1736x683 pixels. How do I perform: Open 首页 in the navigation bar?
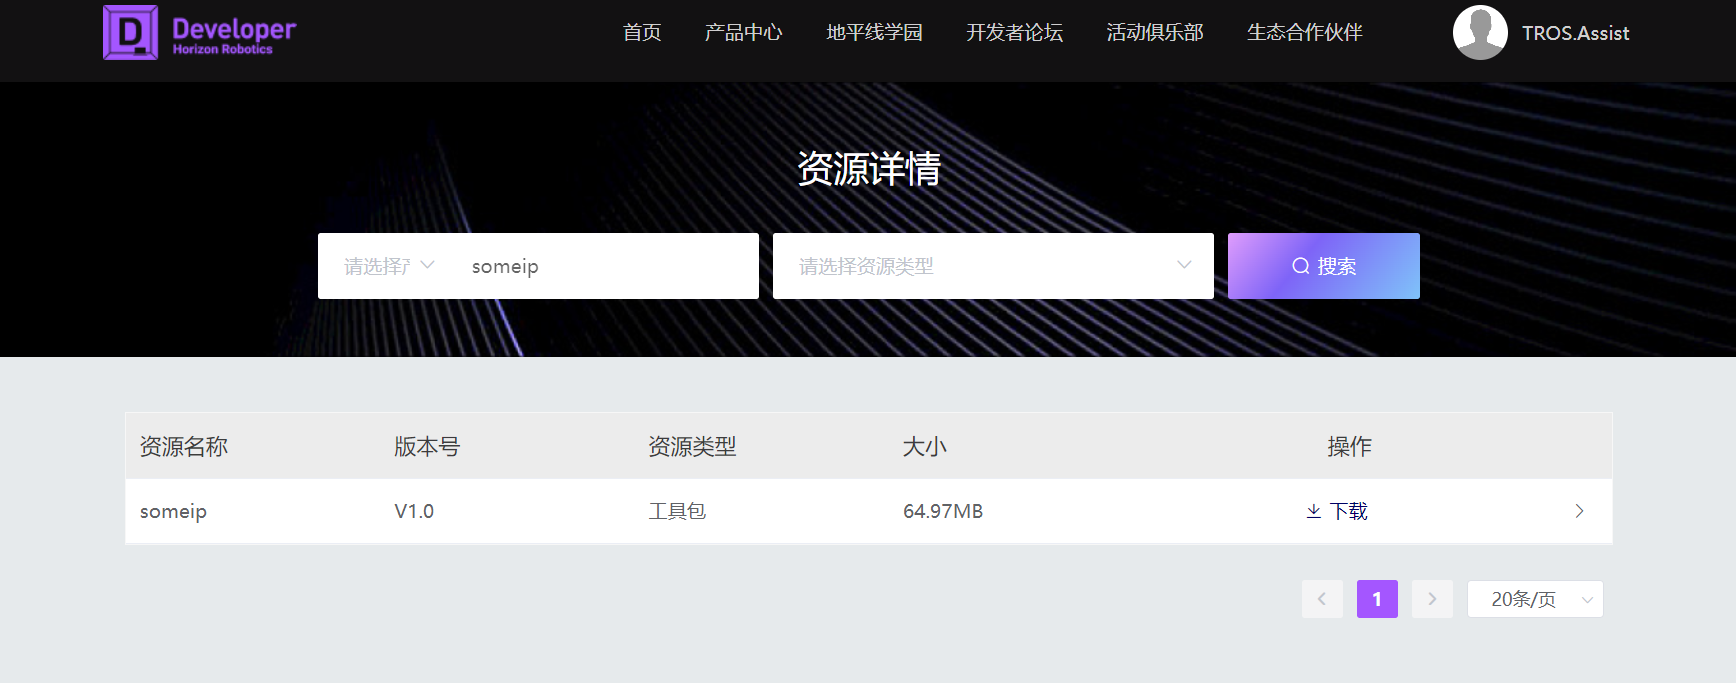click(642, 33)
